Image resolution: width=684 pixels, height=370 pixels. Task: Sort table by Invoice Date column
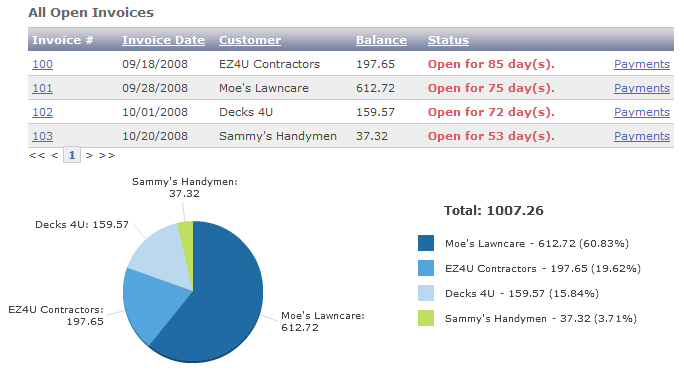[x=163, y=40]
